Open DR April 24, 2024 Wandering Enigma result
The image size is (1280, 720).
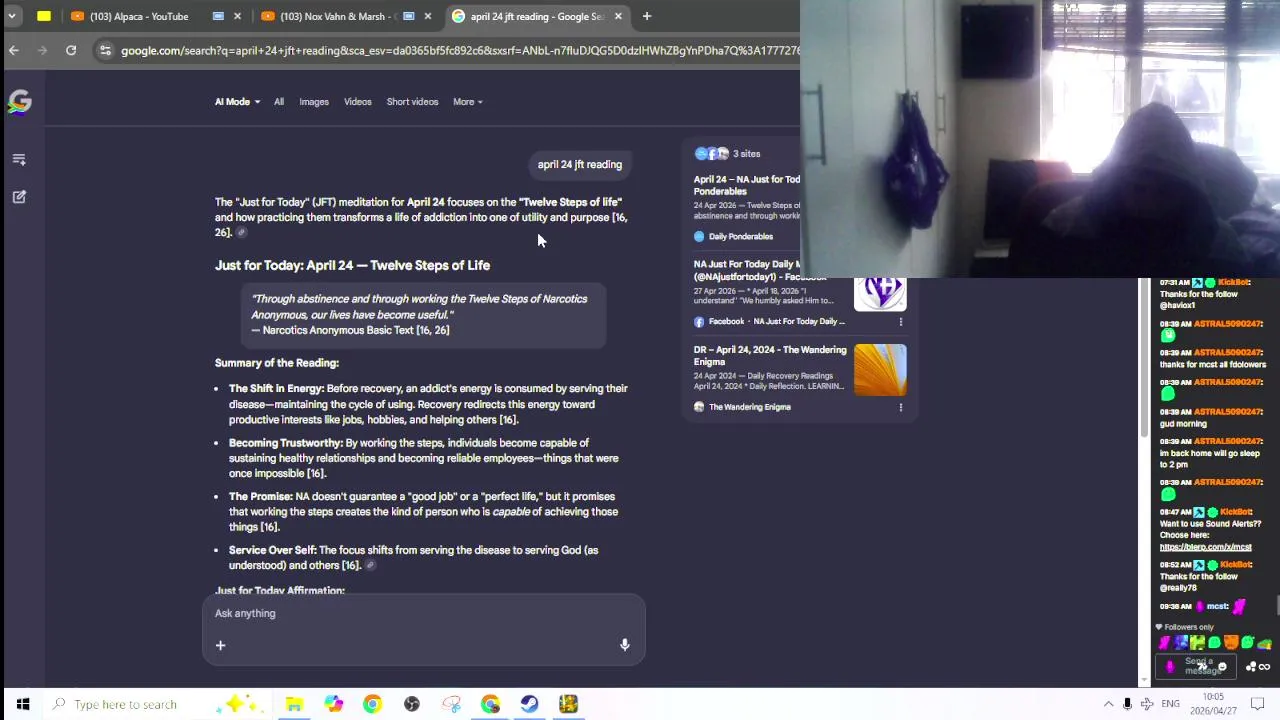[770, 356]
